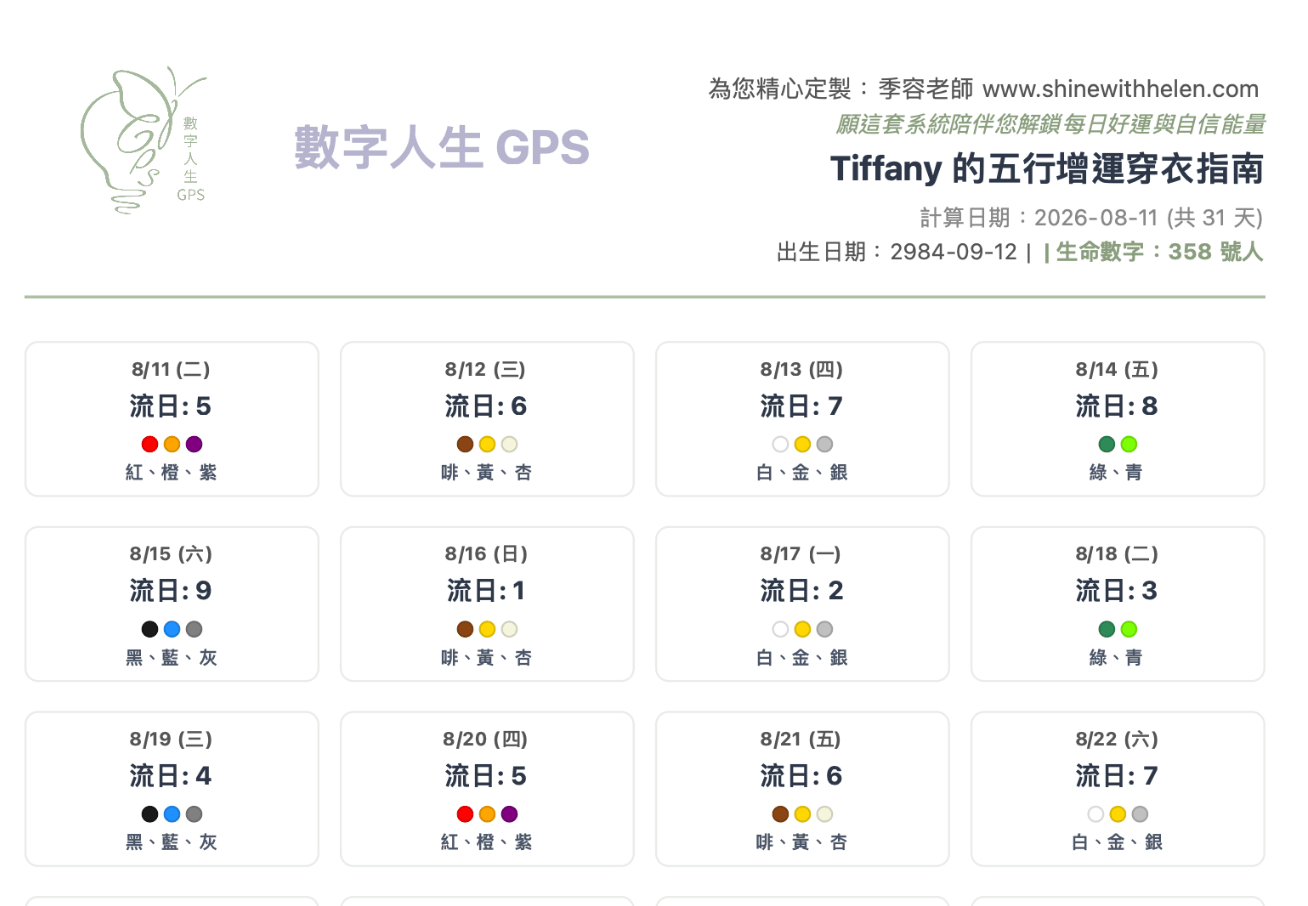The height and width of the screenshot is (906, 1308).
Task: Select the 8/15 (六) date header
Action: pos(171,554)
